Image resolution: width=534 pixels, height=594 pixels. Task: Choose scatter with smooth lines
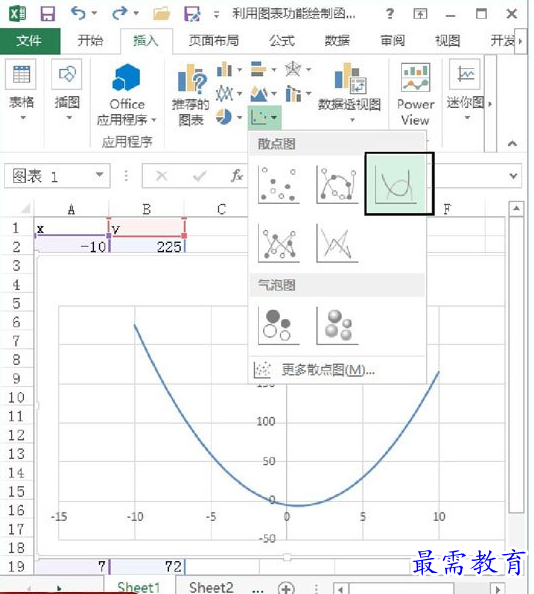click(x=399, y=184)
